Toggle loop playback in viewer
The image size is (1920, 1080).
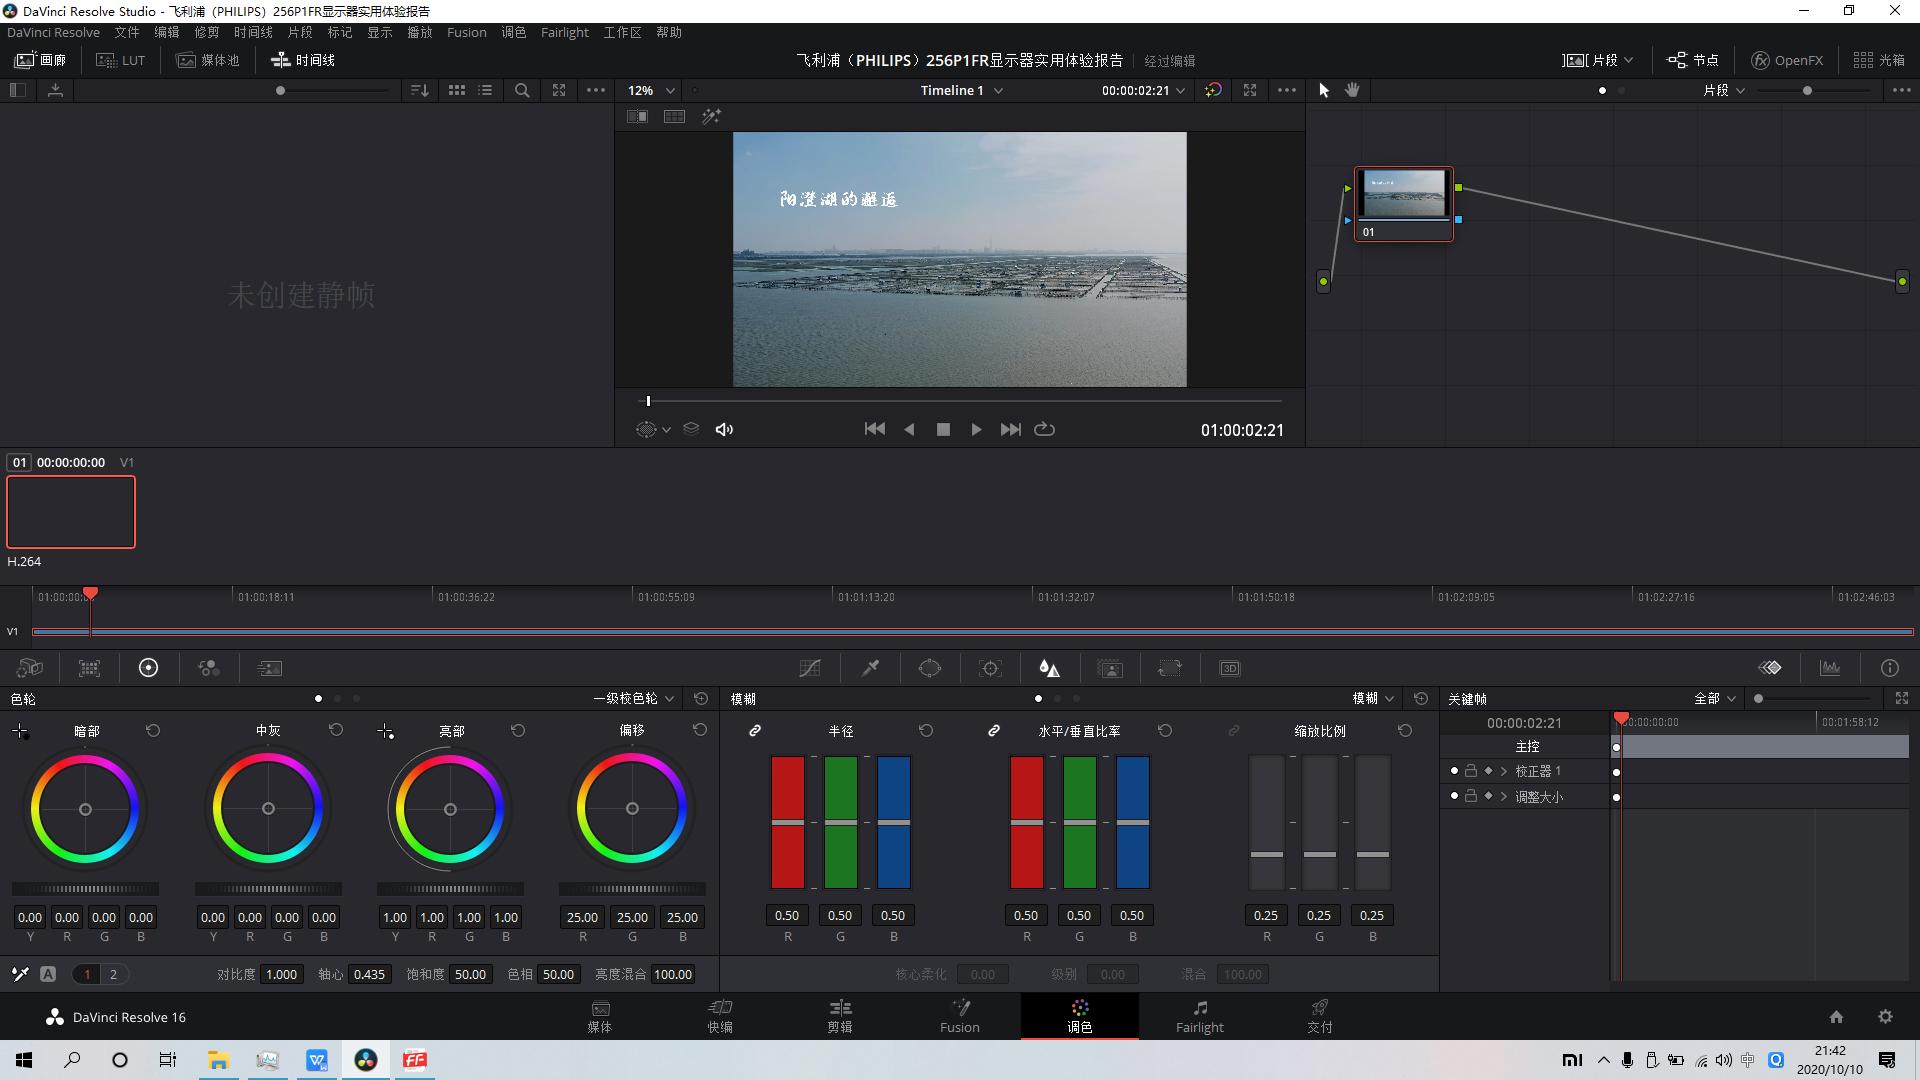tap(1044, 429)
